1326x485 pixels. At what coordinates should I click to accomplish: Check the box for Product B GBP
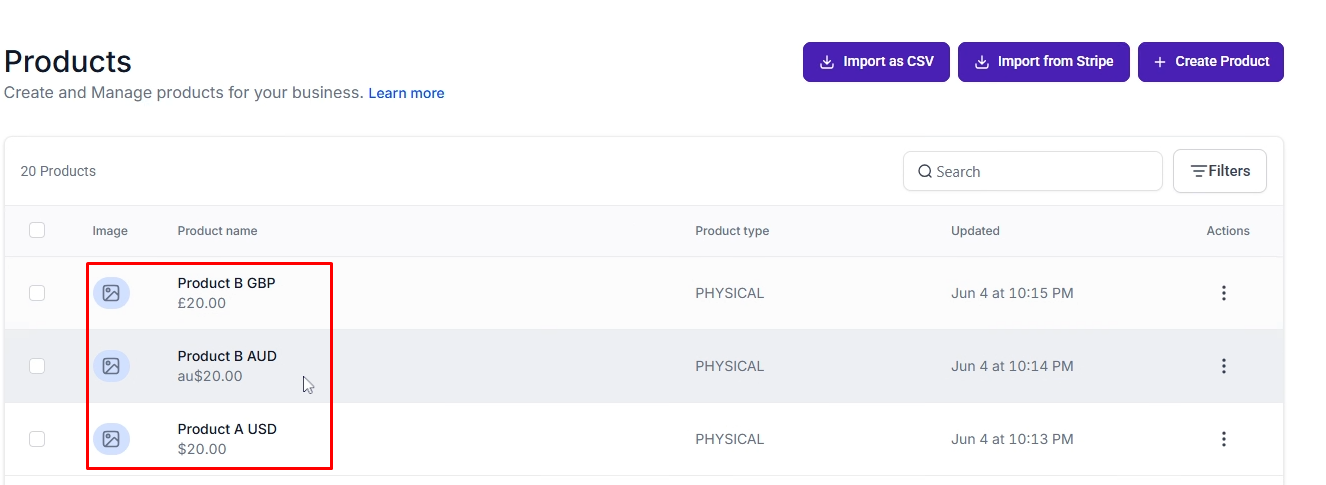click(37, 293)
